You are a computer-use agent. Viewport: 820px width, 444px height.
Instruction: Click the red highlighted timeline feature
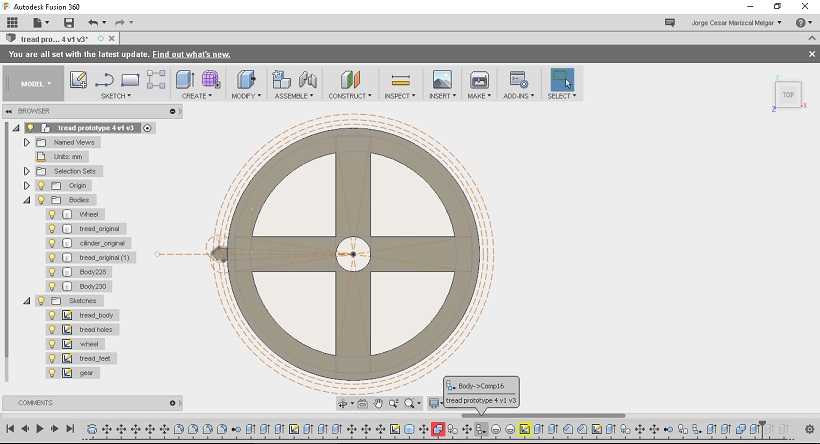(438, 429)
